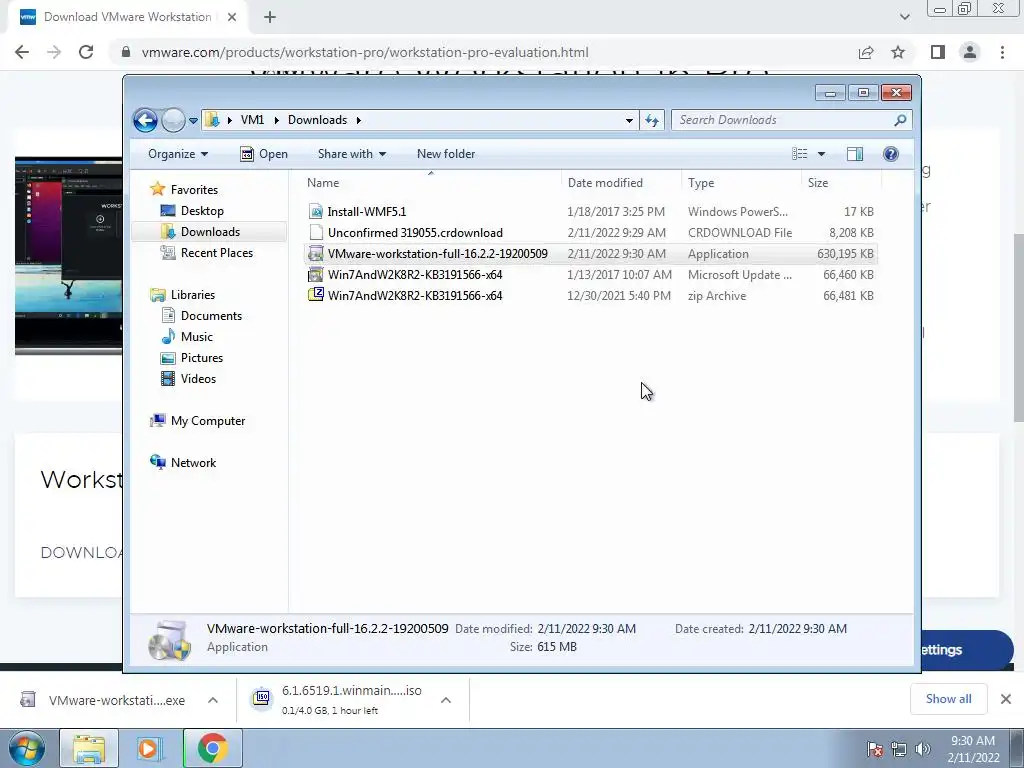Open the Chrome profile avatar
Image resolution: width=1024 pixels, height=768 pixels.
(970, 52)
